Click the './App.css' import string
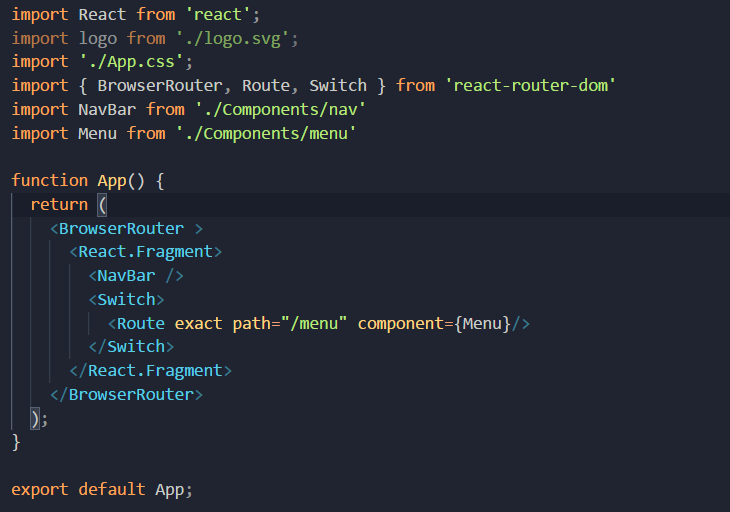The width and height of the screenshot is (730, 512). (x=131, y=62)
